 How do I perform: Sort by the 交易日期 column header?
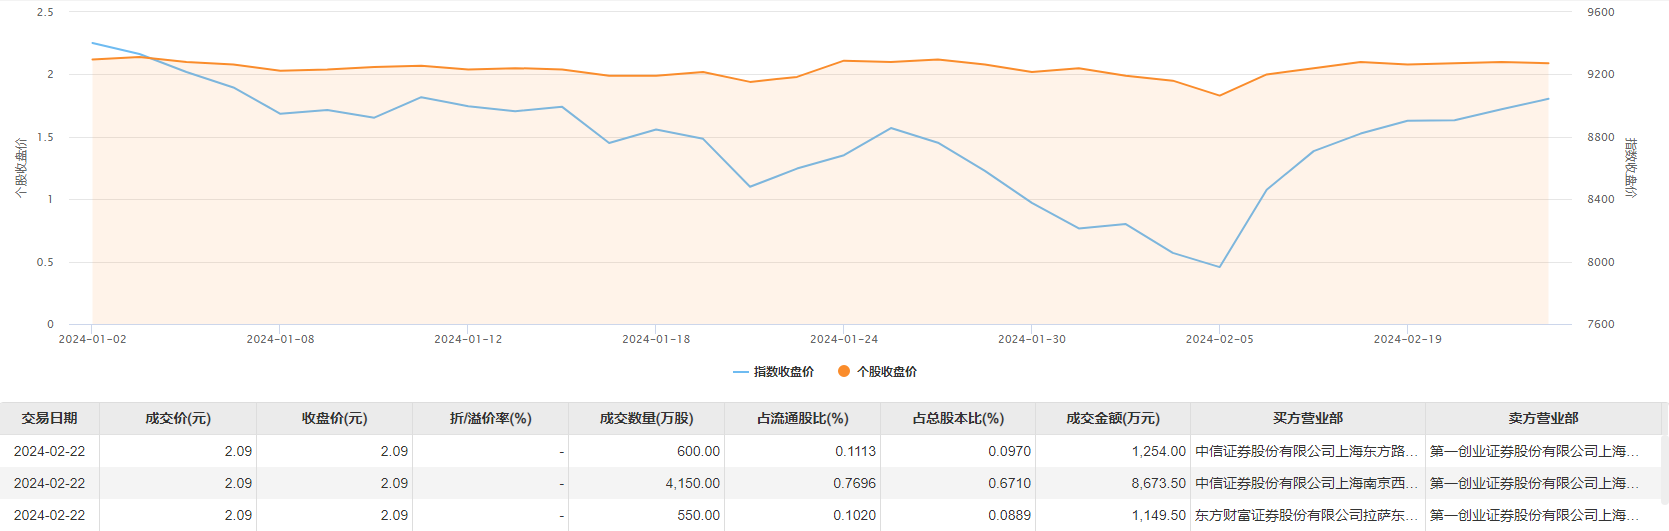pyautogui.click(x=49, y=418)
